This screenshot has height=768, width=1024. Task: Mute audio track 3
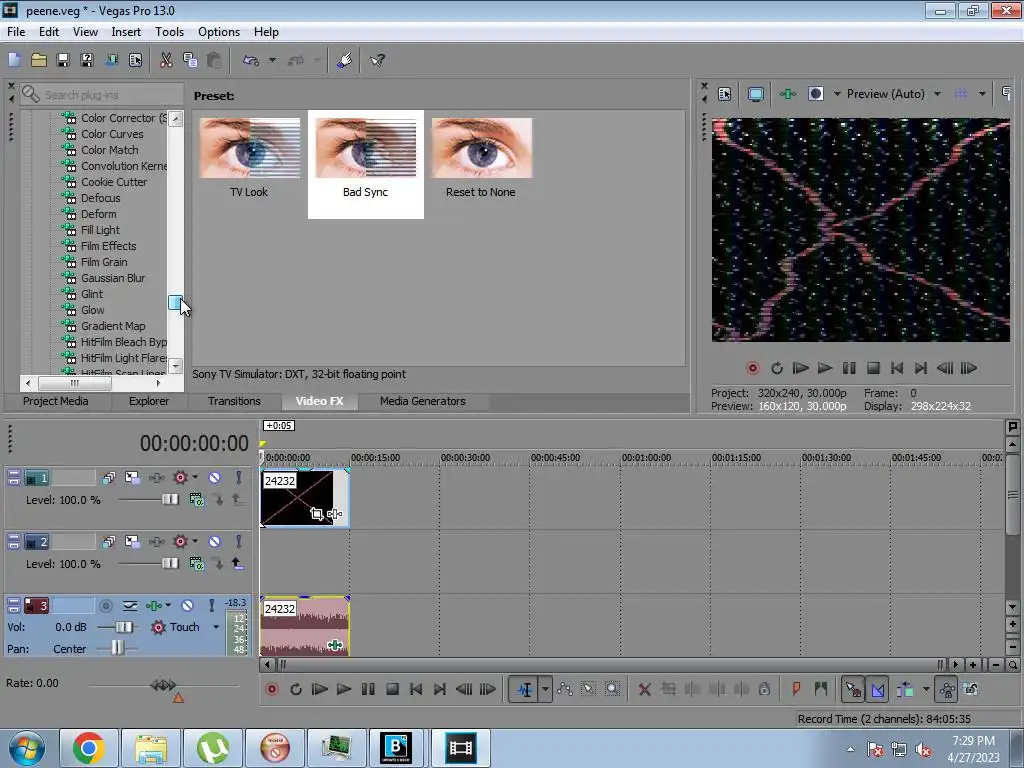[x=187, y=605]
